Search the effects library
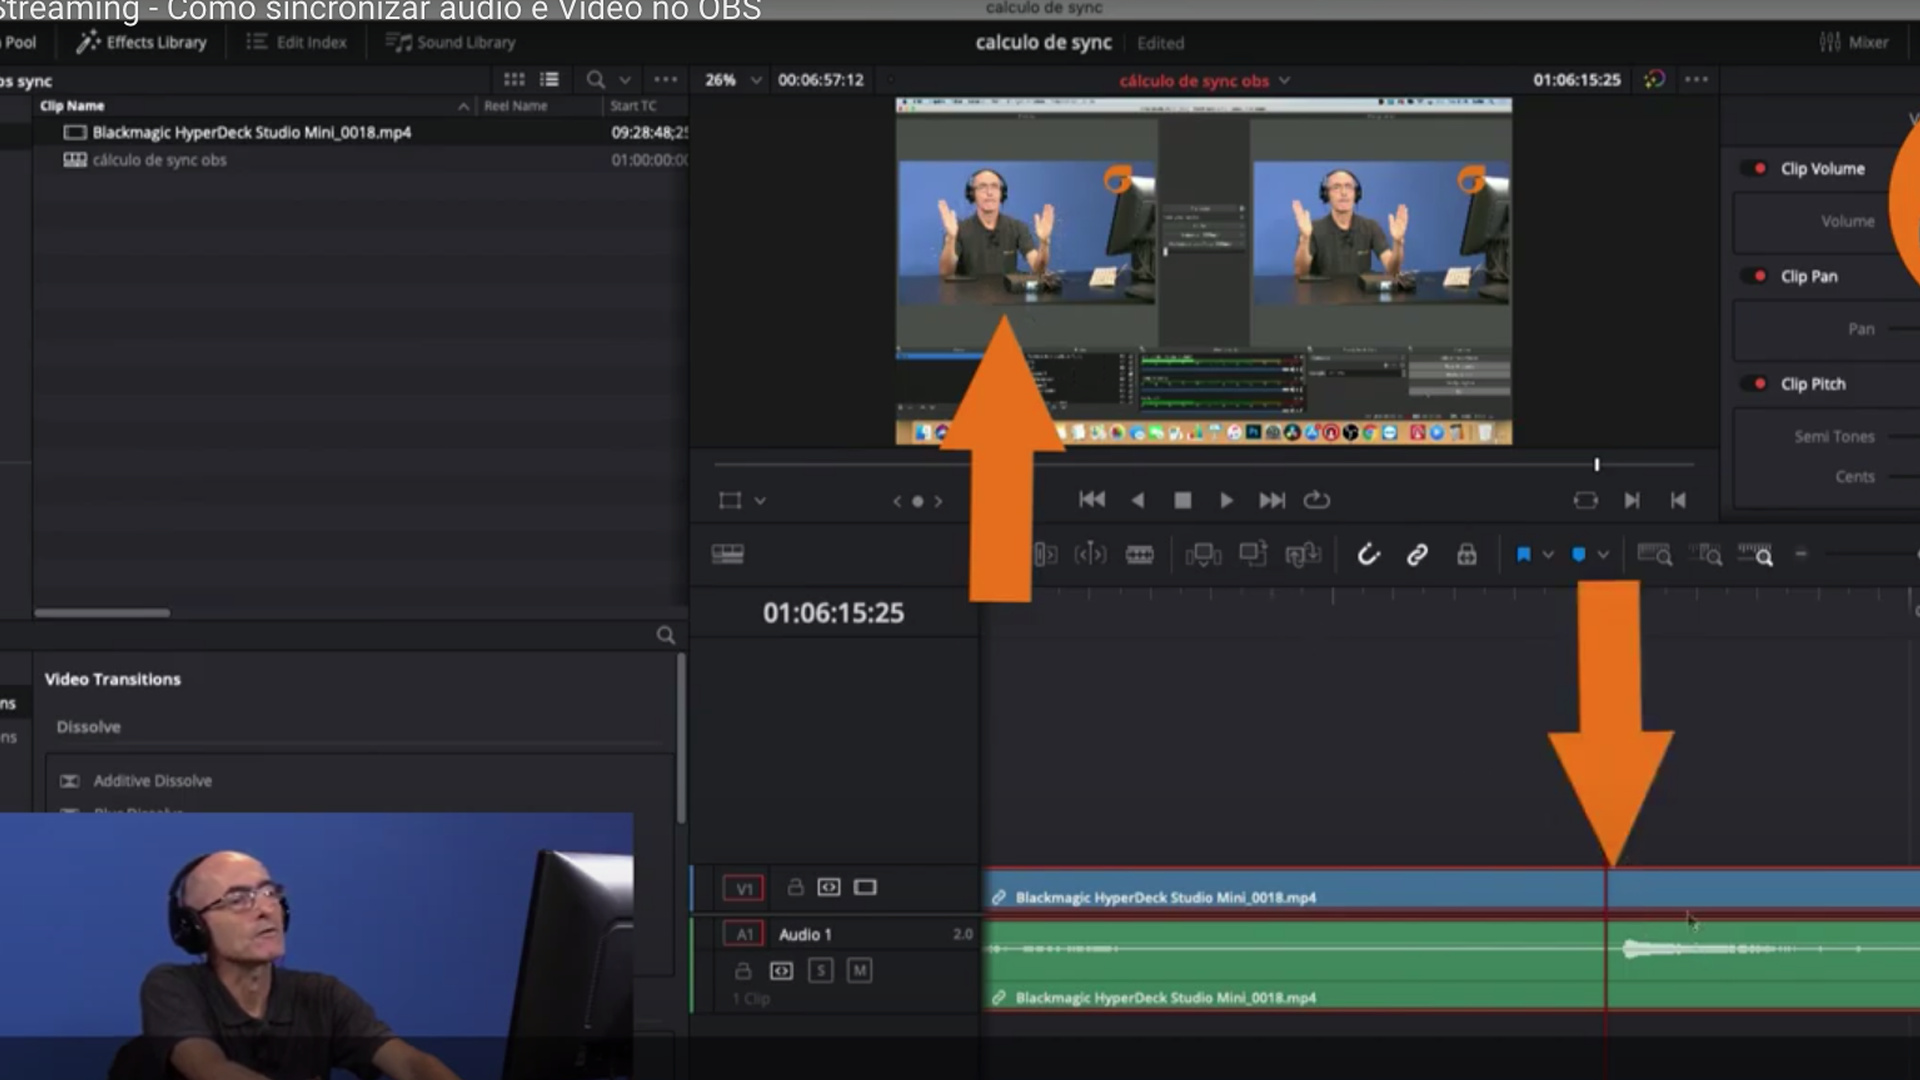Viewport: 1920px width, 1080px height. click(665, 635)
